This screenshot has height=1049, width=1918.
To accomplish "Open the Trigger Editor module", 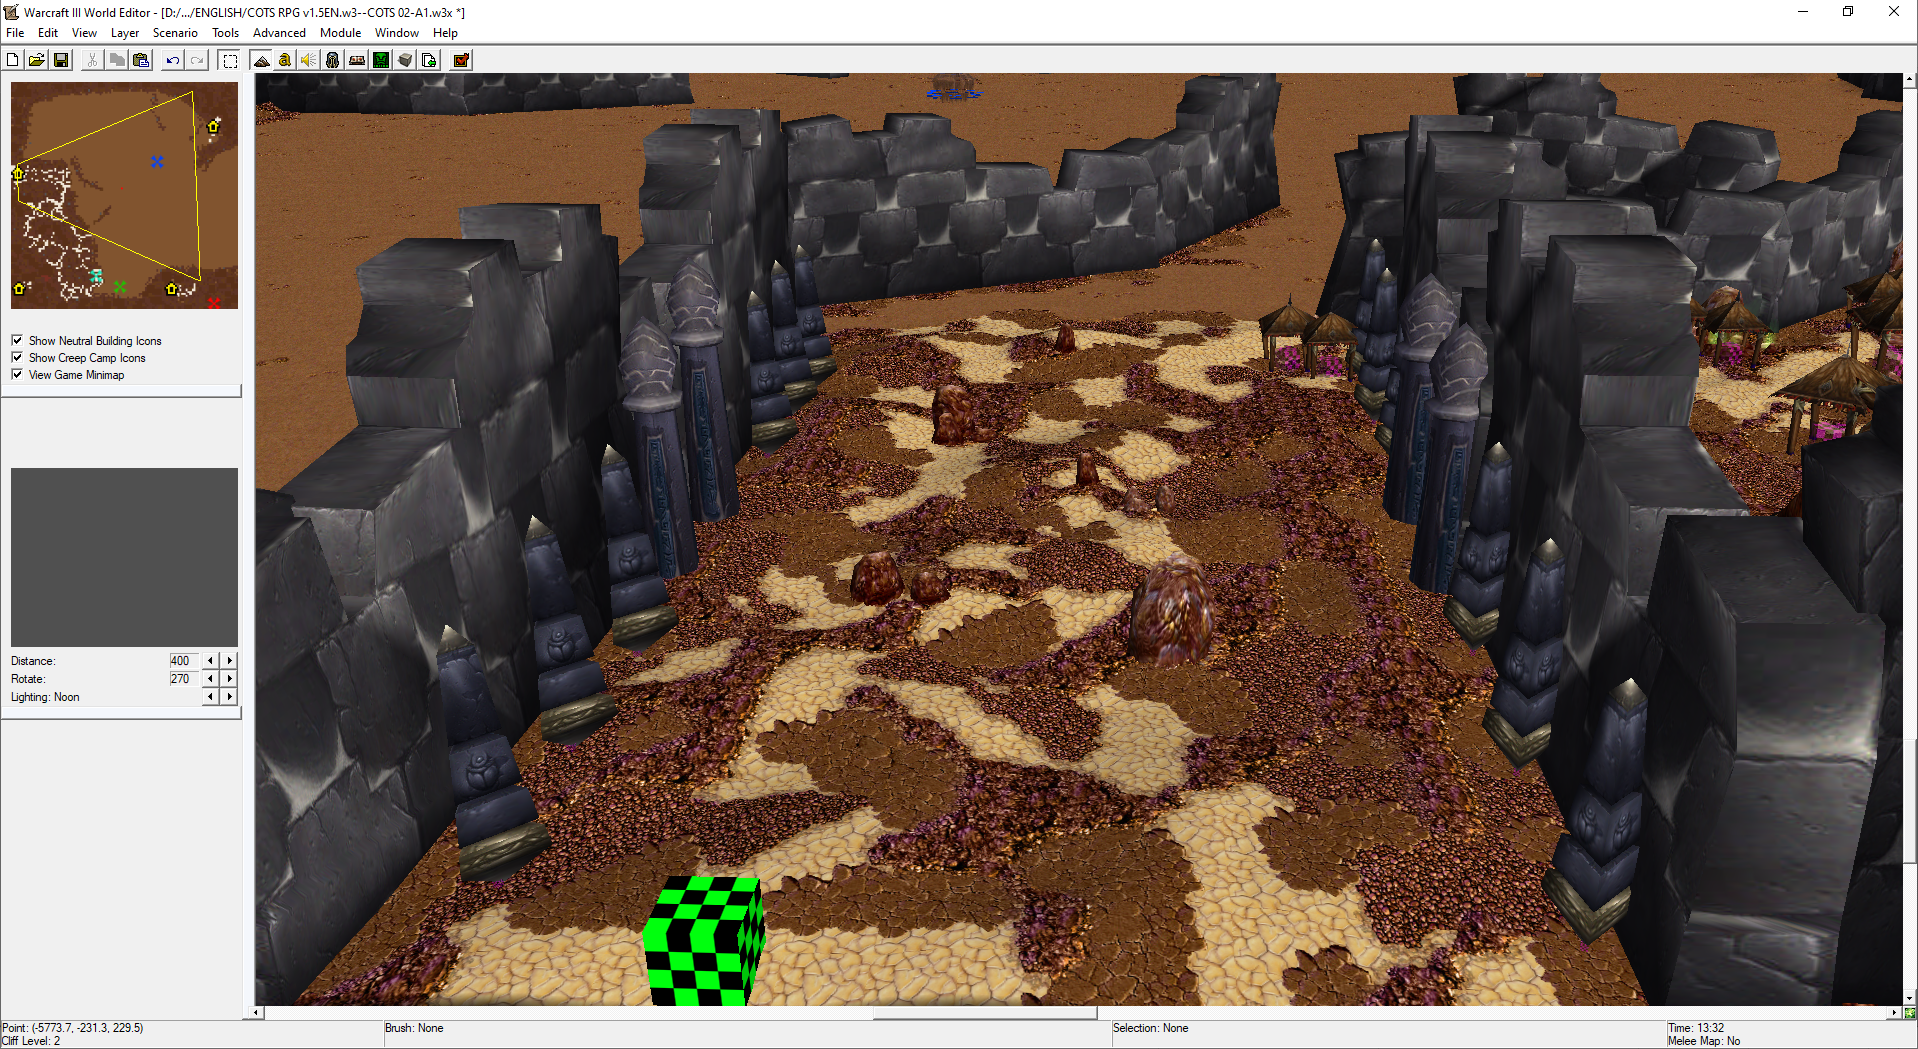I will [285, 60].
